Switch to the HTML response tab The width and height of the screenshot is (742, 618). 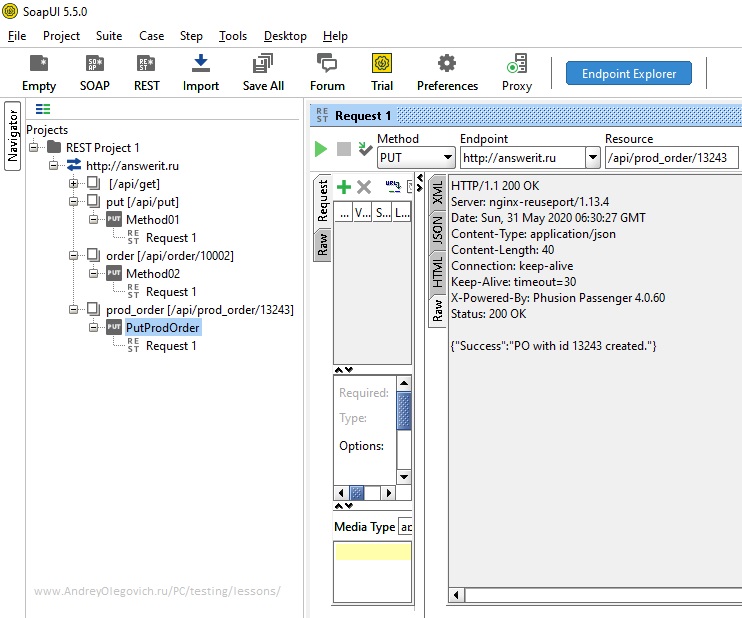[437, 273]
